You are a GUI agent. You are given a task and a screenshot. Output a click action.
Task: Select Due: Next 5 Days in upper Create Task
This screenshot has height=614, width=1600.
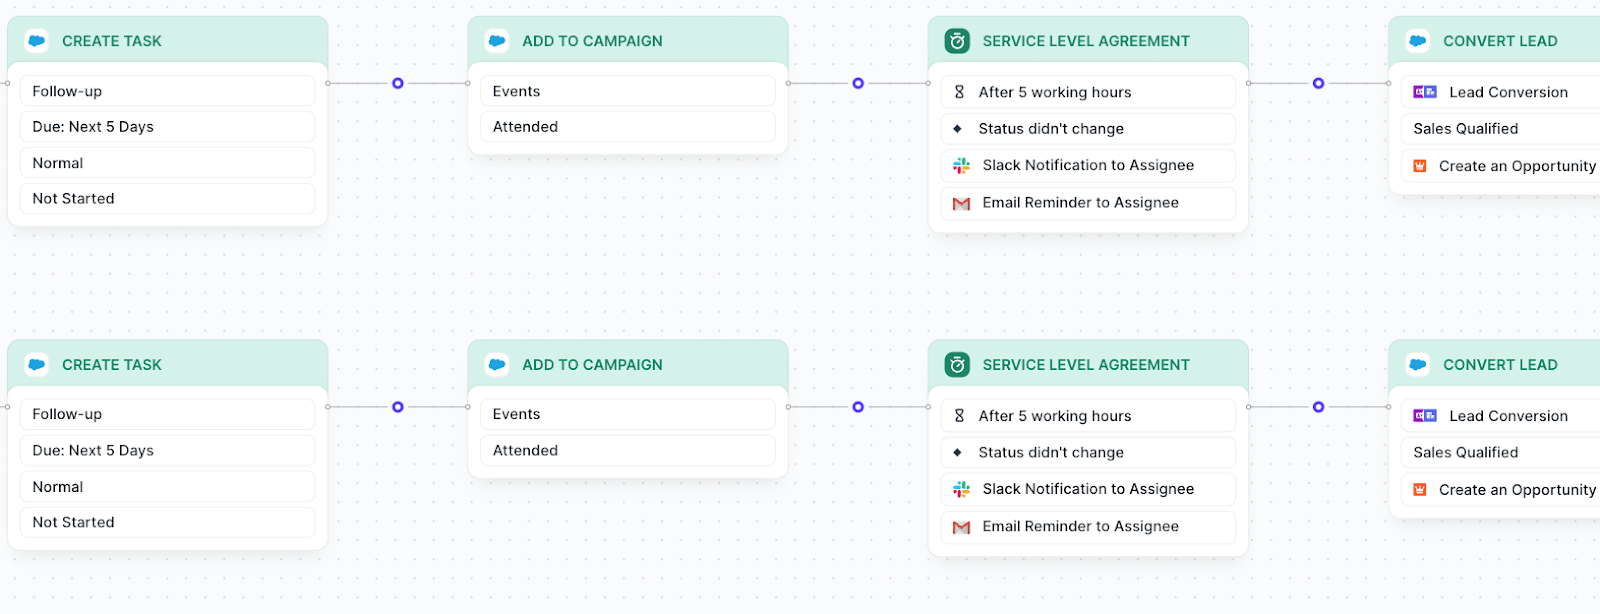pos(168,127)
